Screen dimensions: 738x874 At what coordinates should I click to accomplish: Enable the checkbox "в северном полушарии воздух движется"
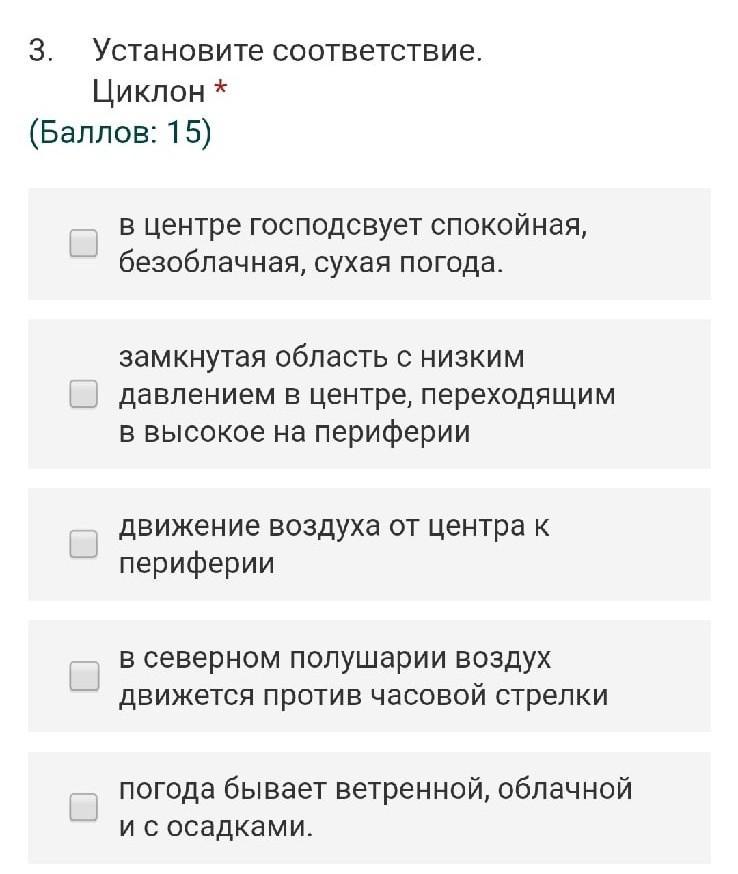pyautogui.click(x=84, y=676)
